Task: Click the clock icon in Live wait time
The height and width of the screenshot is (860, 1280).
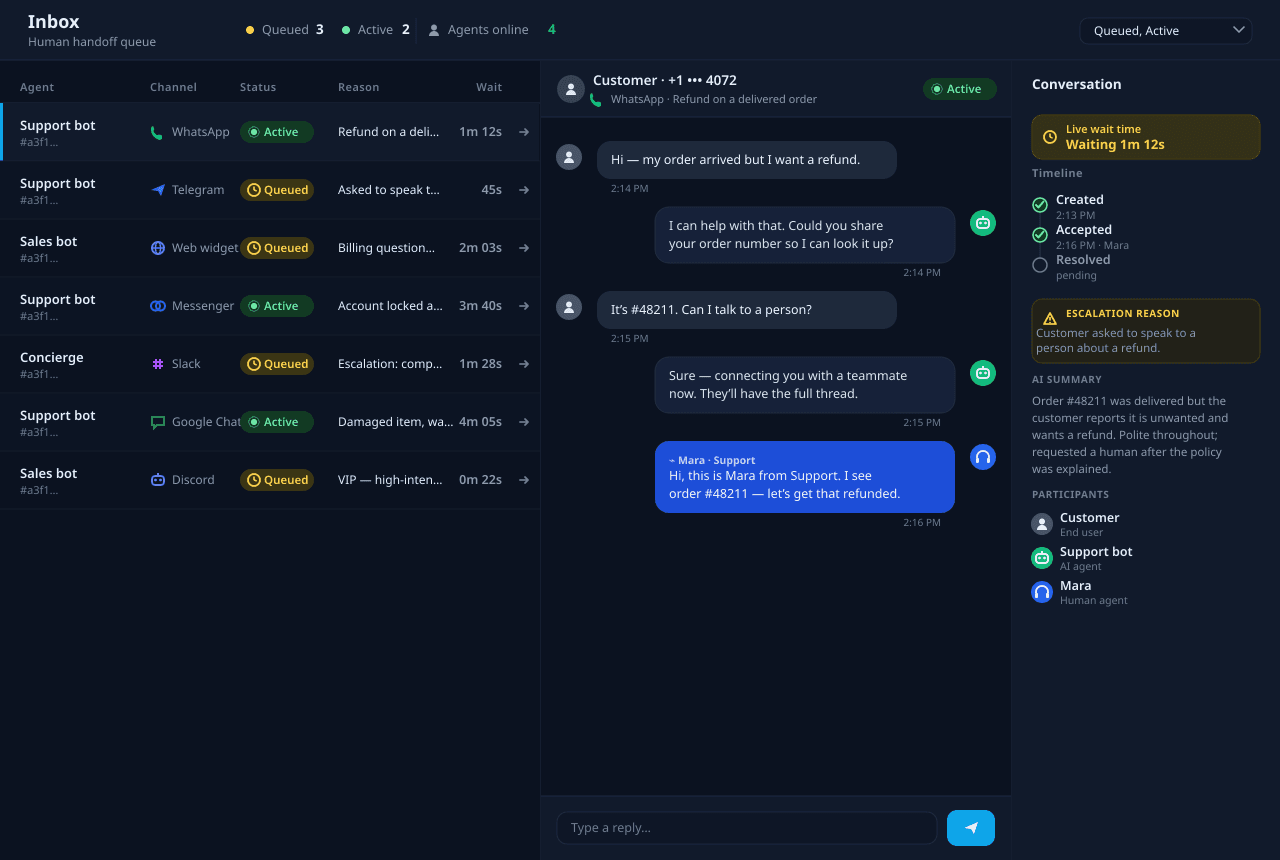Action: click(x=1050, y=137)
